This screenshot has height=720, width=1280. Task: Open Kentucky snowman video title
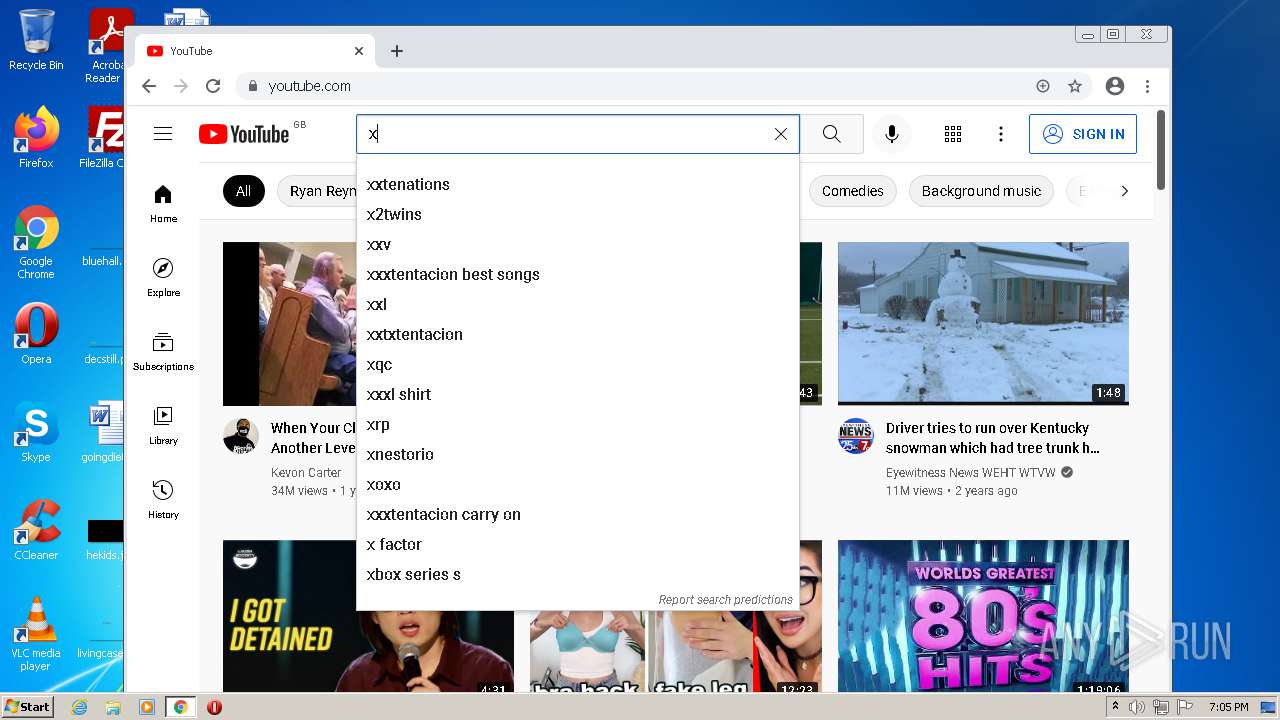click(992, 438)
